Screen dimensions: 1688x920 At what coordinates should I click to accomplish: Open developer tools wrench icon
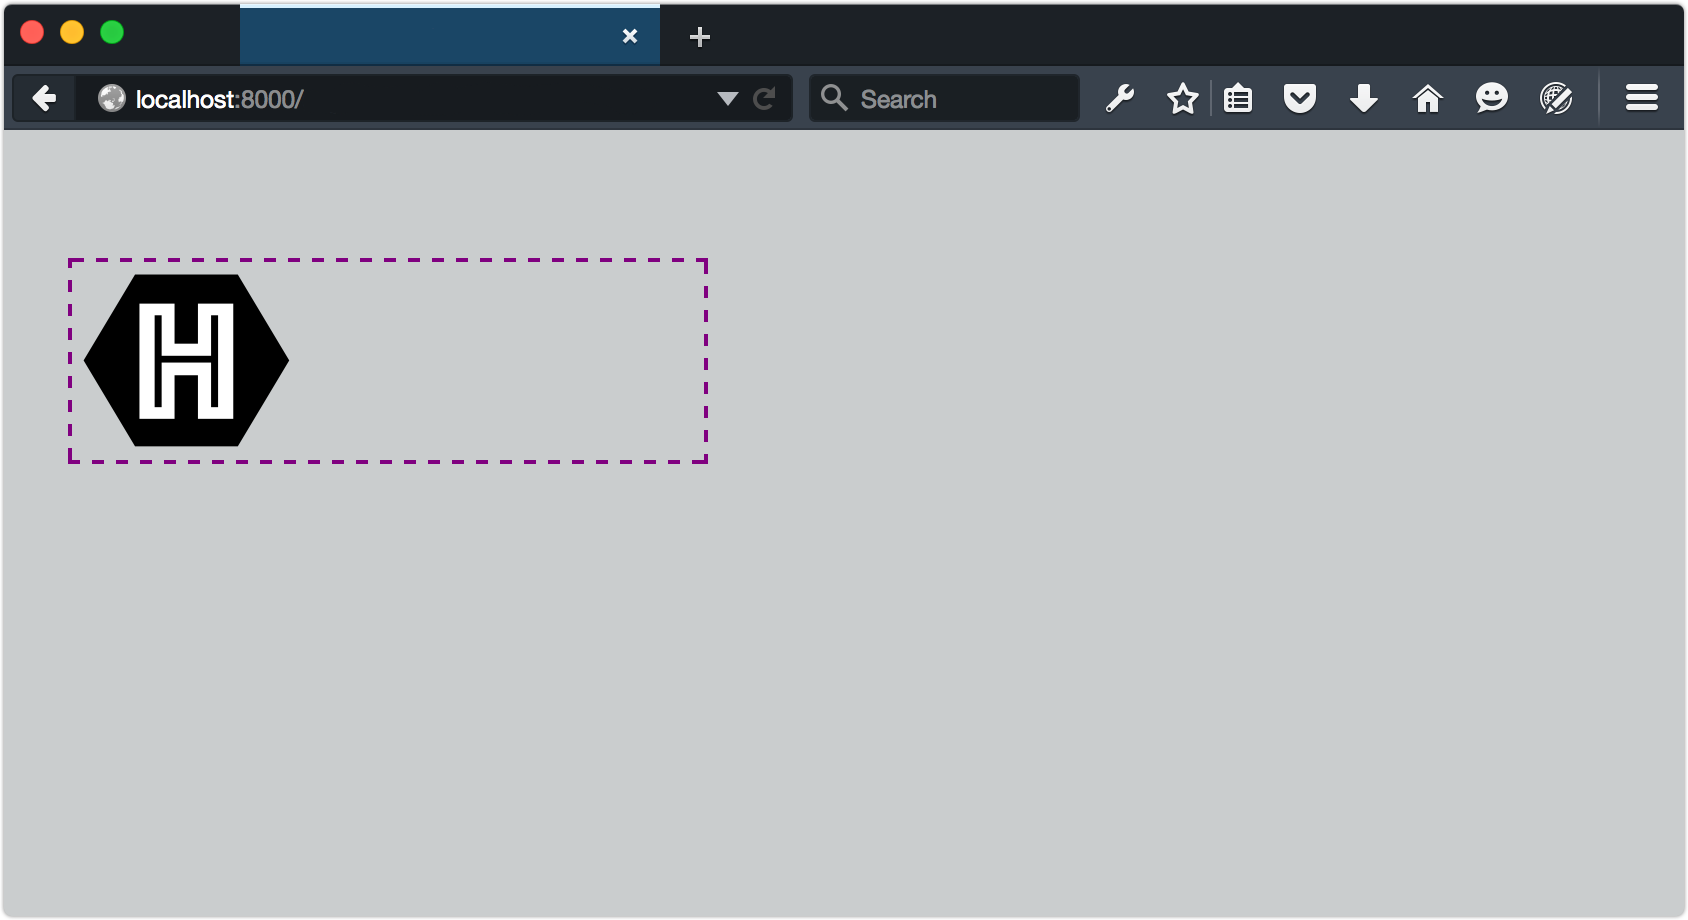(1119, 98)
